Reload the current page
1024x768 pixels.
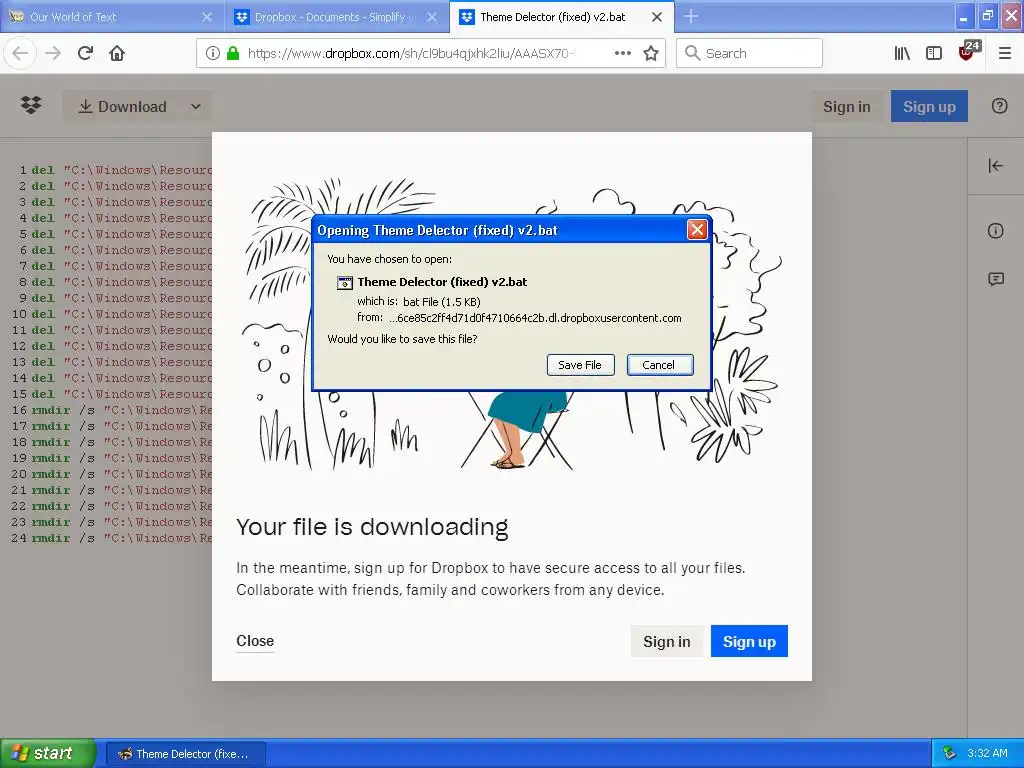coord(86,54)
